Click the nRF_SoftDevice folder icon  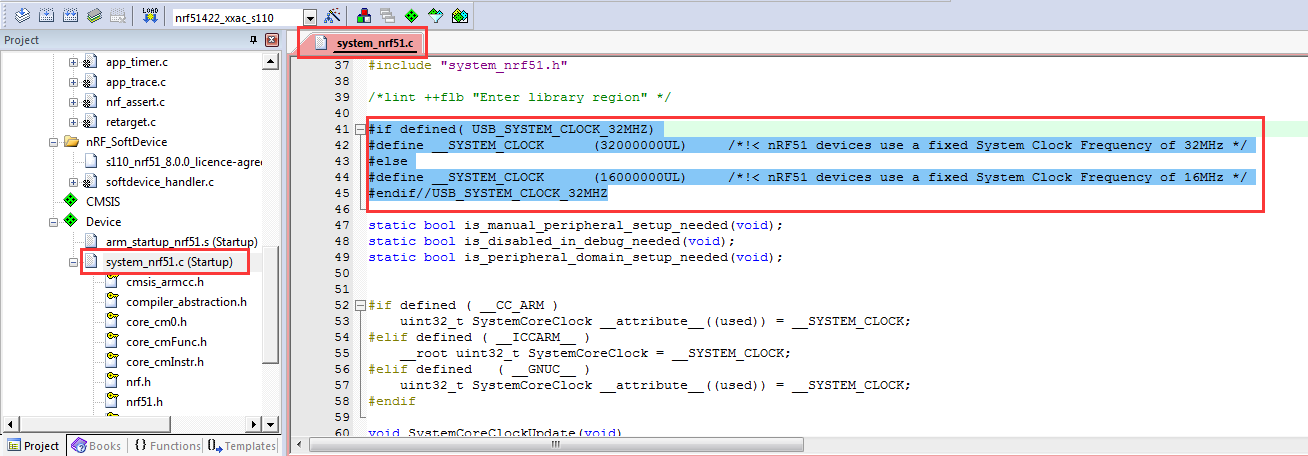click(x=71, y=142)
